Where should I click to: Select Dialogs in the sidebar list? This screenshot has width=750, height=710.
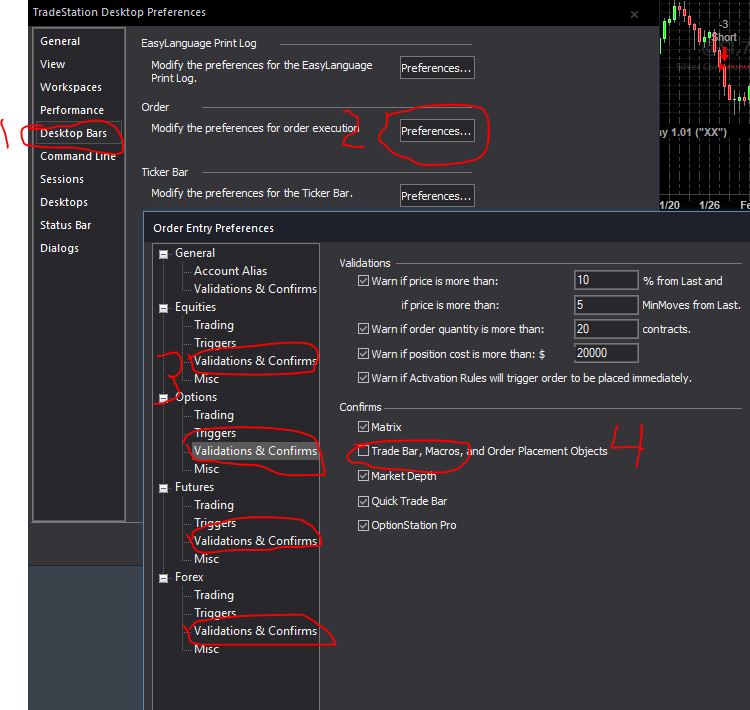tap(59, 248)
